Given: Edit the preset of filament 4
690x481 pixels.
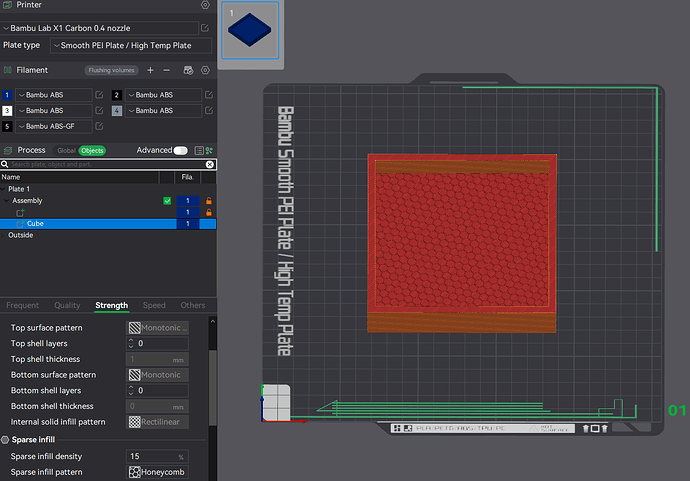Looking at the screenshot, I should 209,110.
